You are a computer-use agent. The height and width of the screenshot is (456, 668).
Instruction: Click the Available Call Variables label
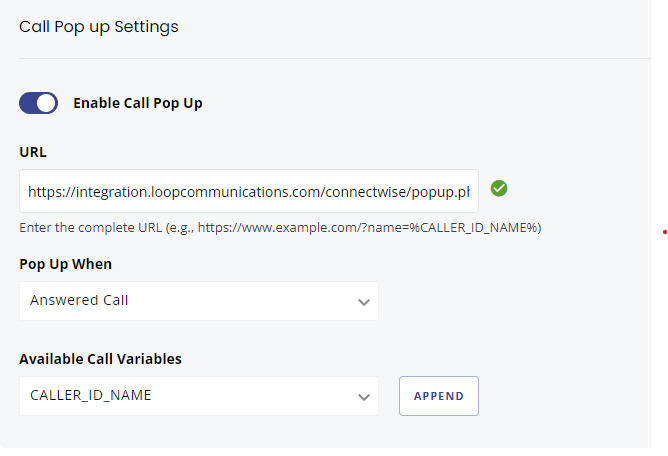(100, 359)
